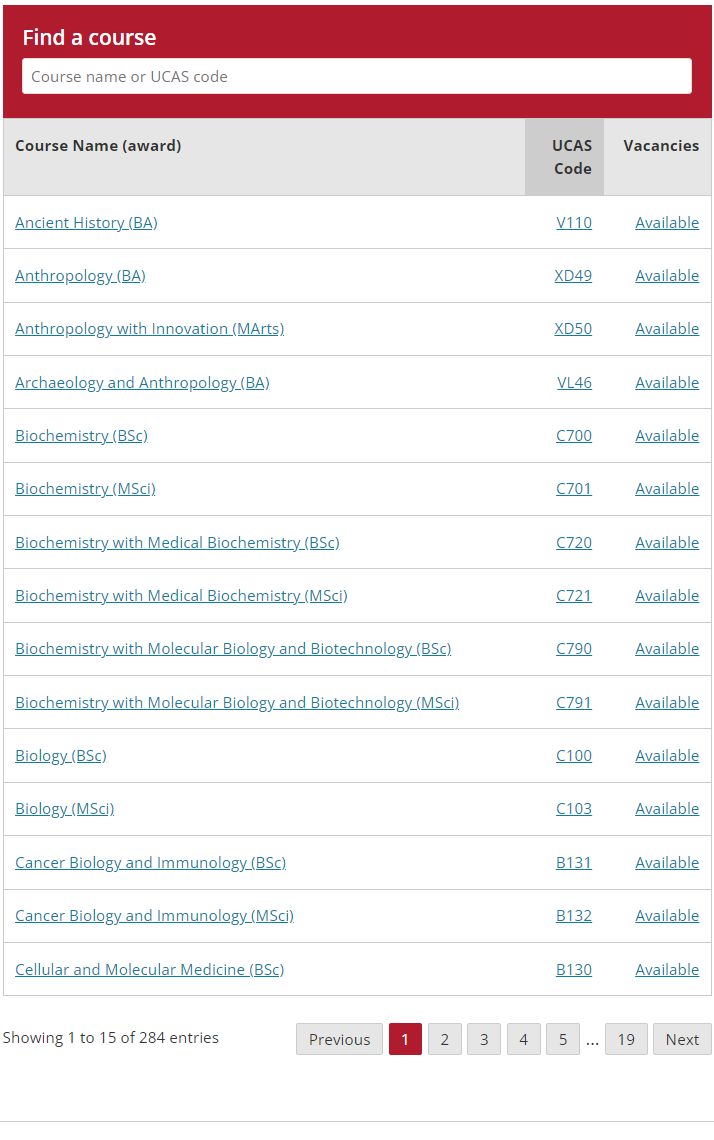Open Cancer Biology and Immunology (MSci) link

[x=154, y=915]
